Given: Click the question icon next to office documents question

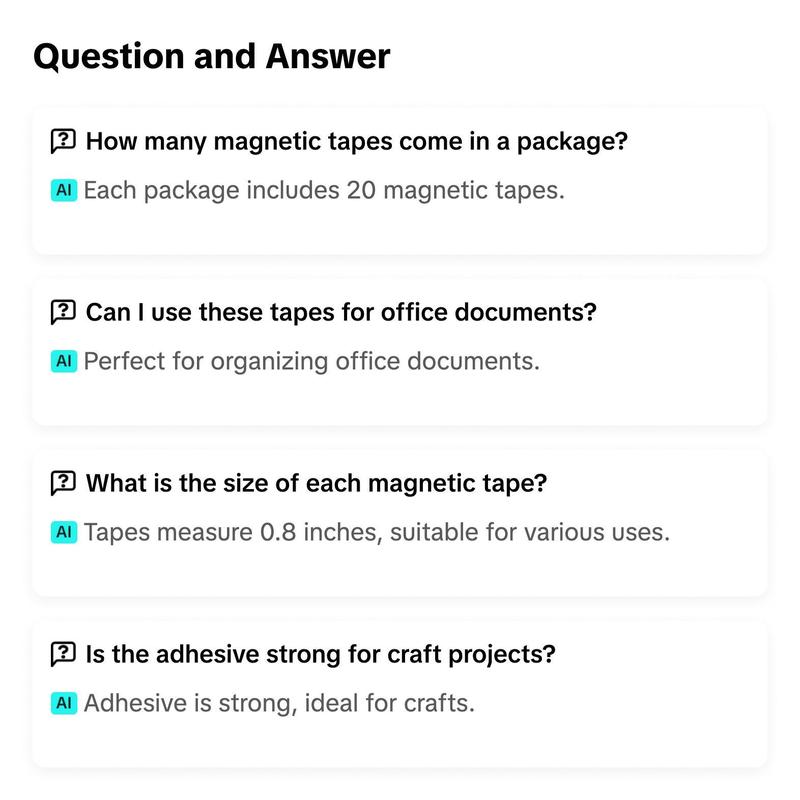Looking at the screenshot, I should [63, 312].
